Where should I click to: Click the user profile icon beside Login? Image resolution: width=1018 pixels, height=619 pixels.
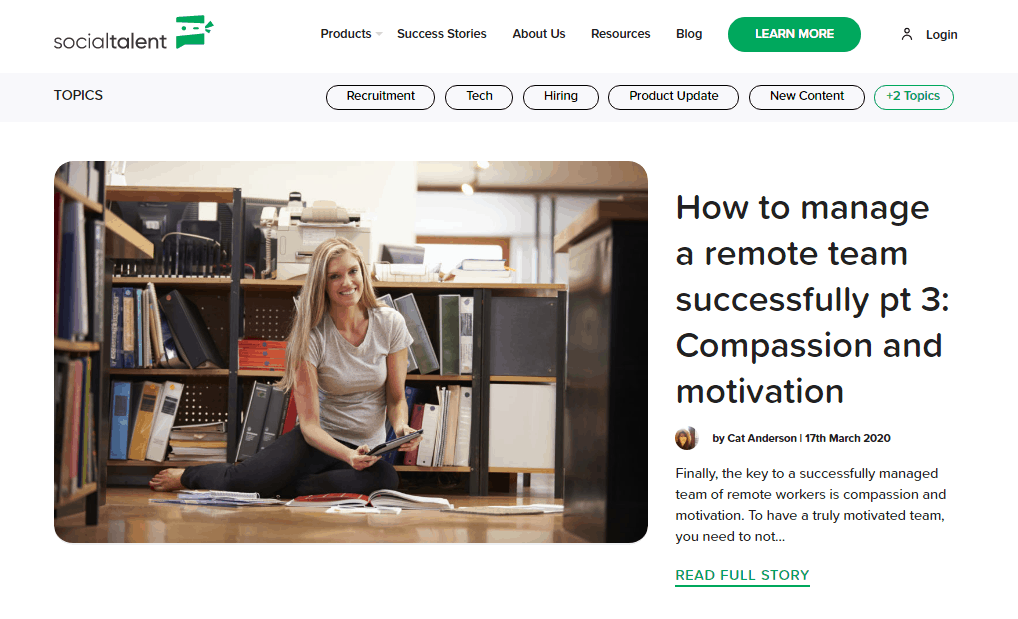(906, 34)
